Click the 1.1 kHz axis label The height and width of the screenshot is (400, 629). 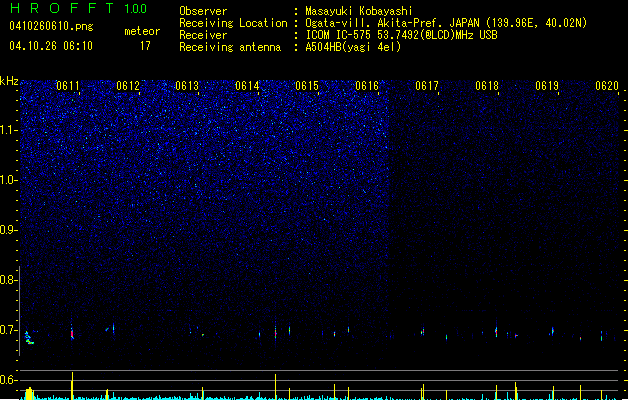click(x=9, y=130)
